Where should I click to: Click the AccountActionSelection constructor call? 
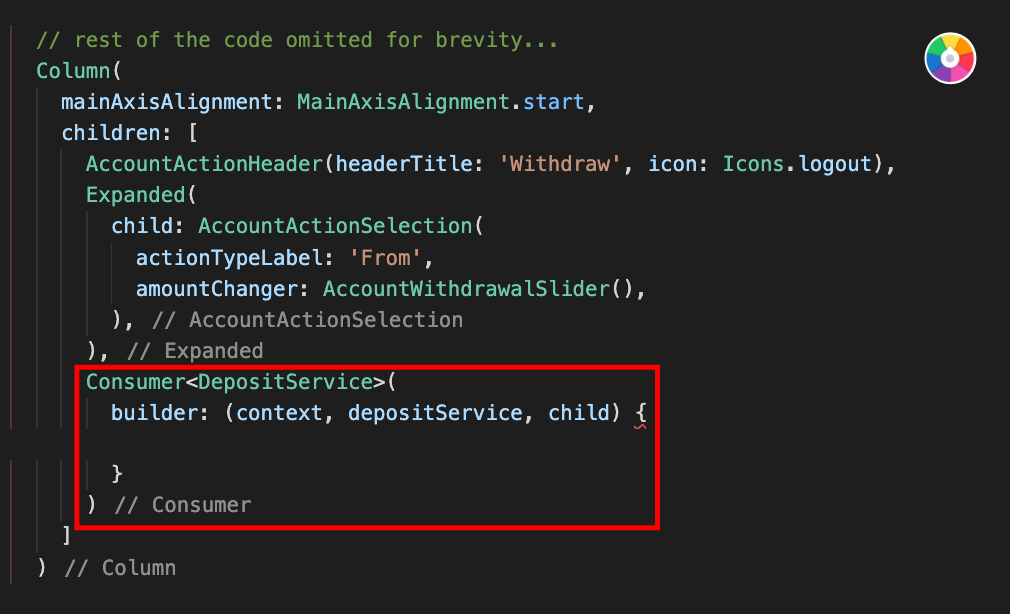(x=336, y=225)
